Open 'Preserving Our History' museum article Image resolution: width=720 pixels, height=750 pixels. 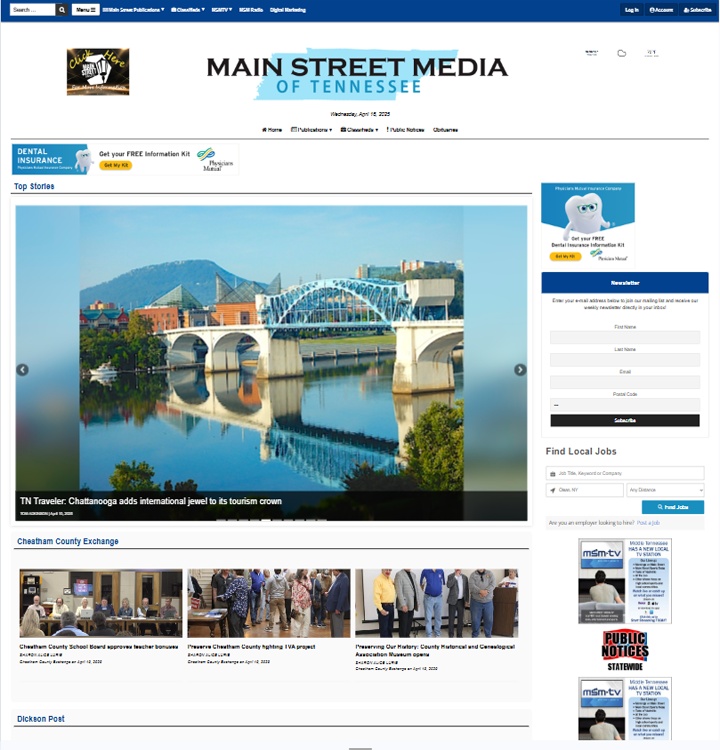[x=435, y=651]
